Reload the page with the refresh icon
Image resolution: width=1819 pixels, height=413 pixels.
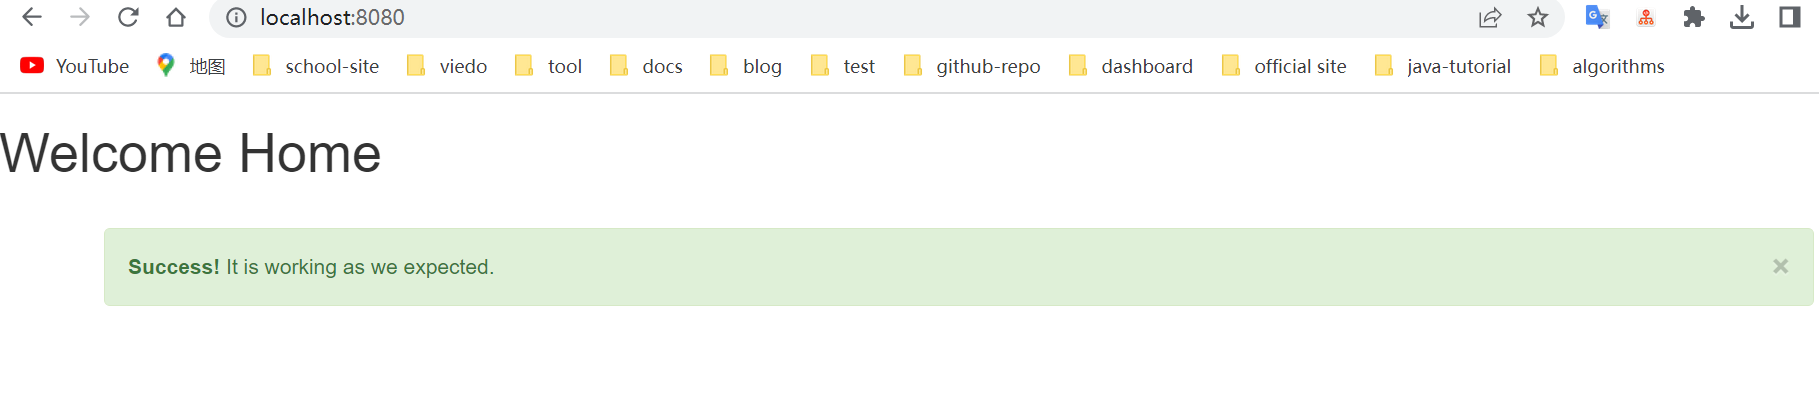click(128, 17)
